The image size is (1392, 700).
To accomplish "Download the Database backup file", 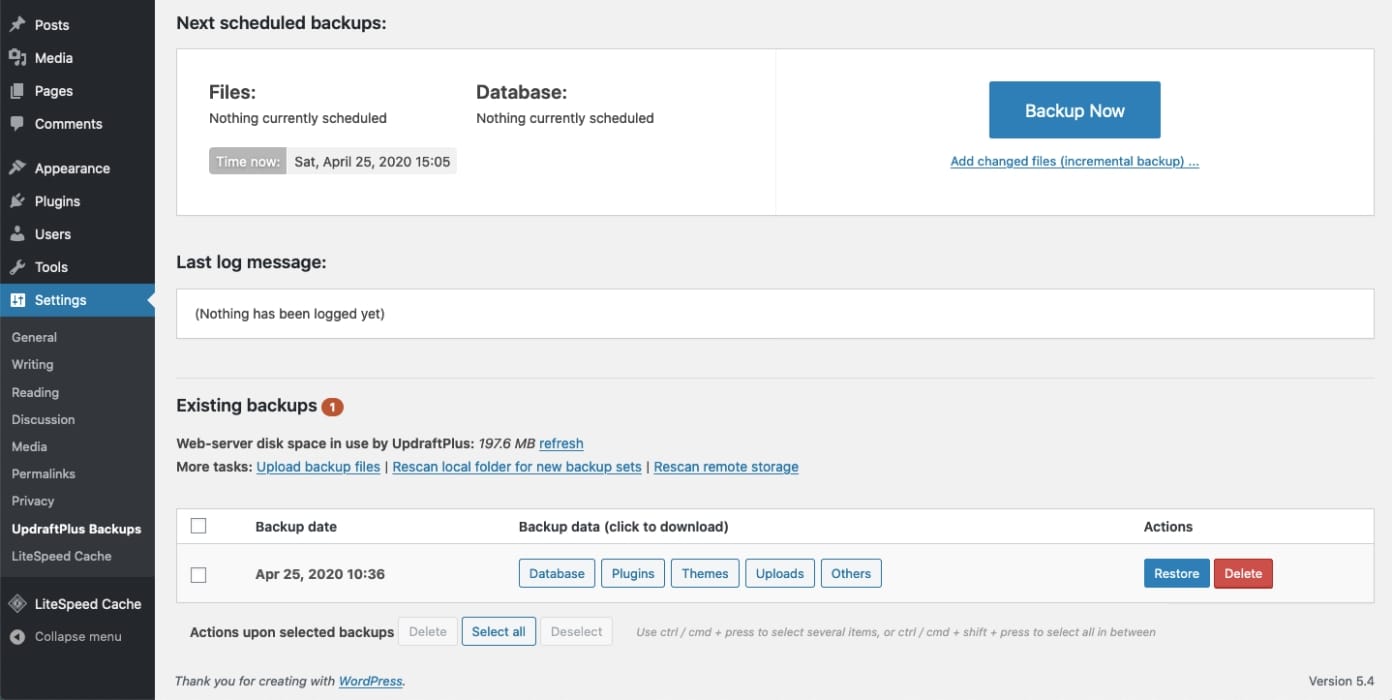I will click(557, 573).
